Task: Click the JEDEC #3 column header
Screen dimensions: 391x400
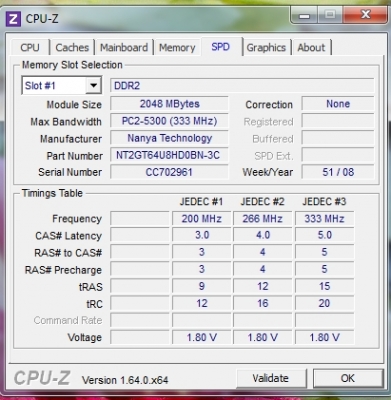Action: click(x=324, y=202)
